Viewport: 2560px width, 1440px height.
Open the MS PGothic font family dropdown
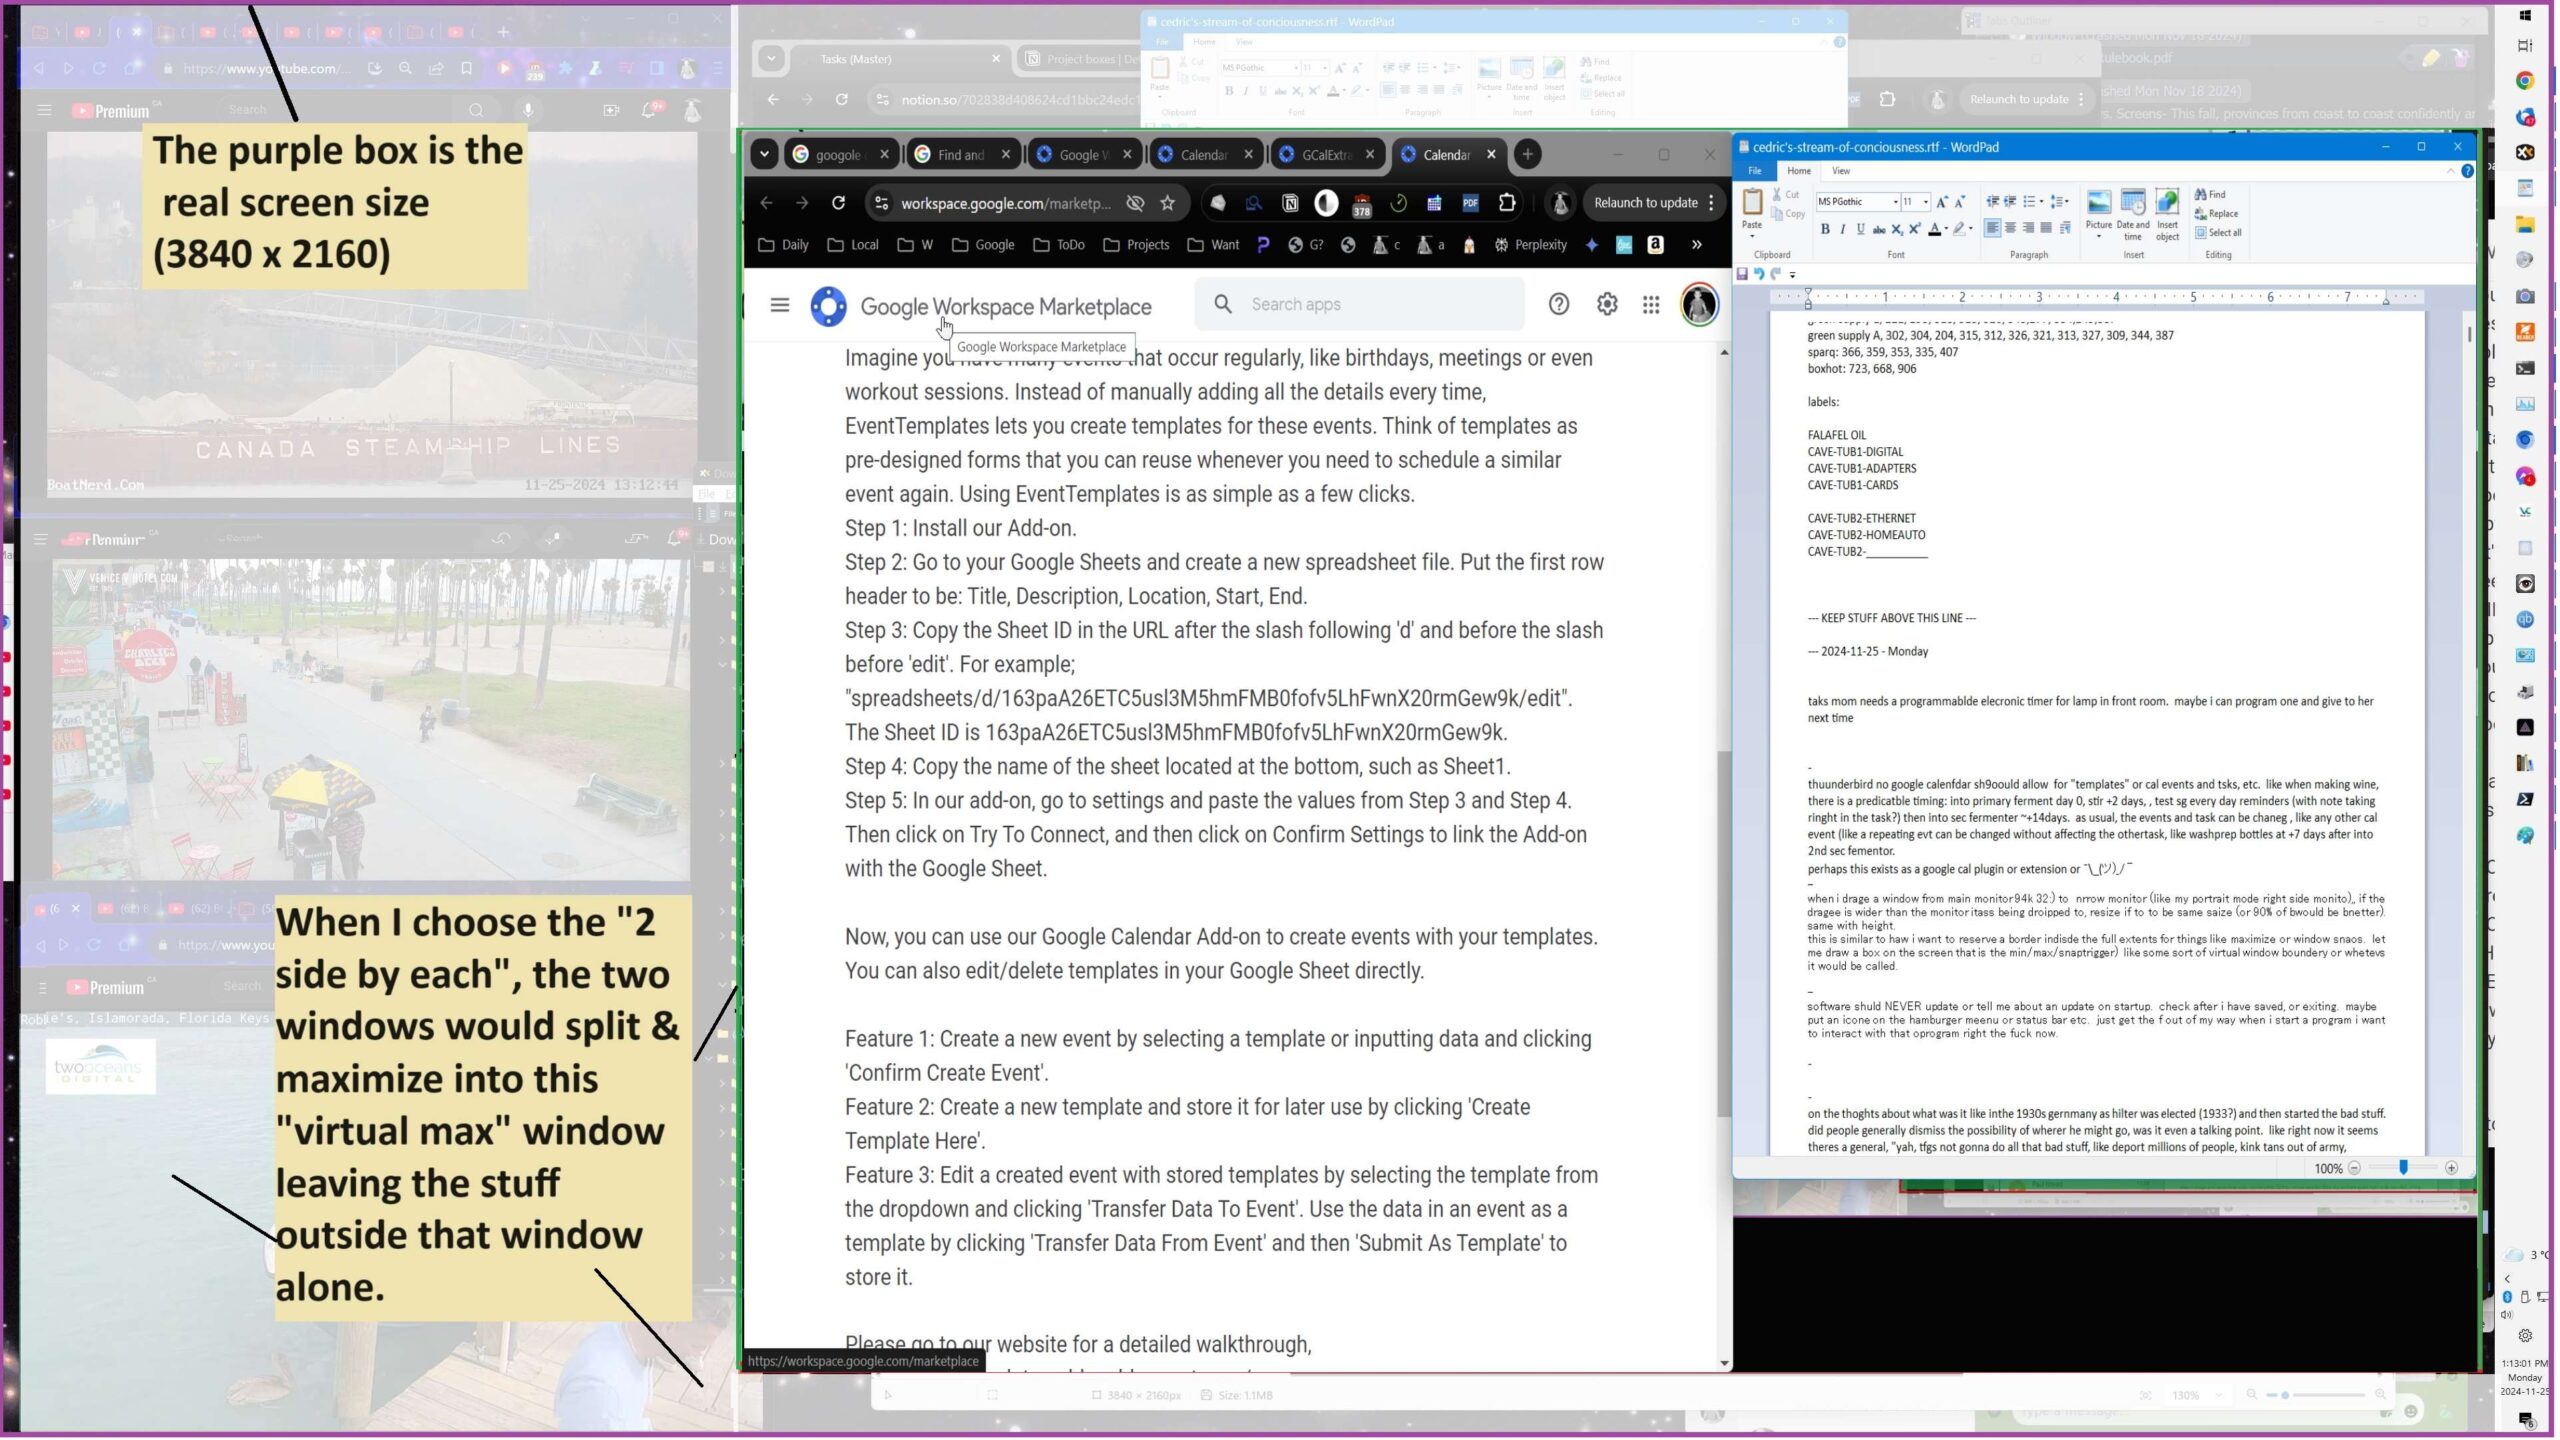pos(1895,202)
